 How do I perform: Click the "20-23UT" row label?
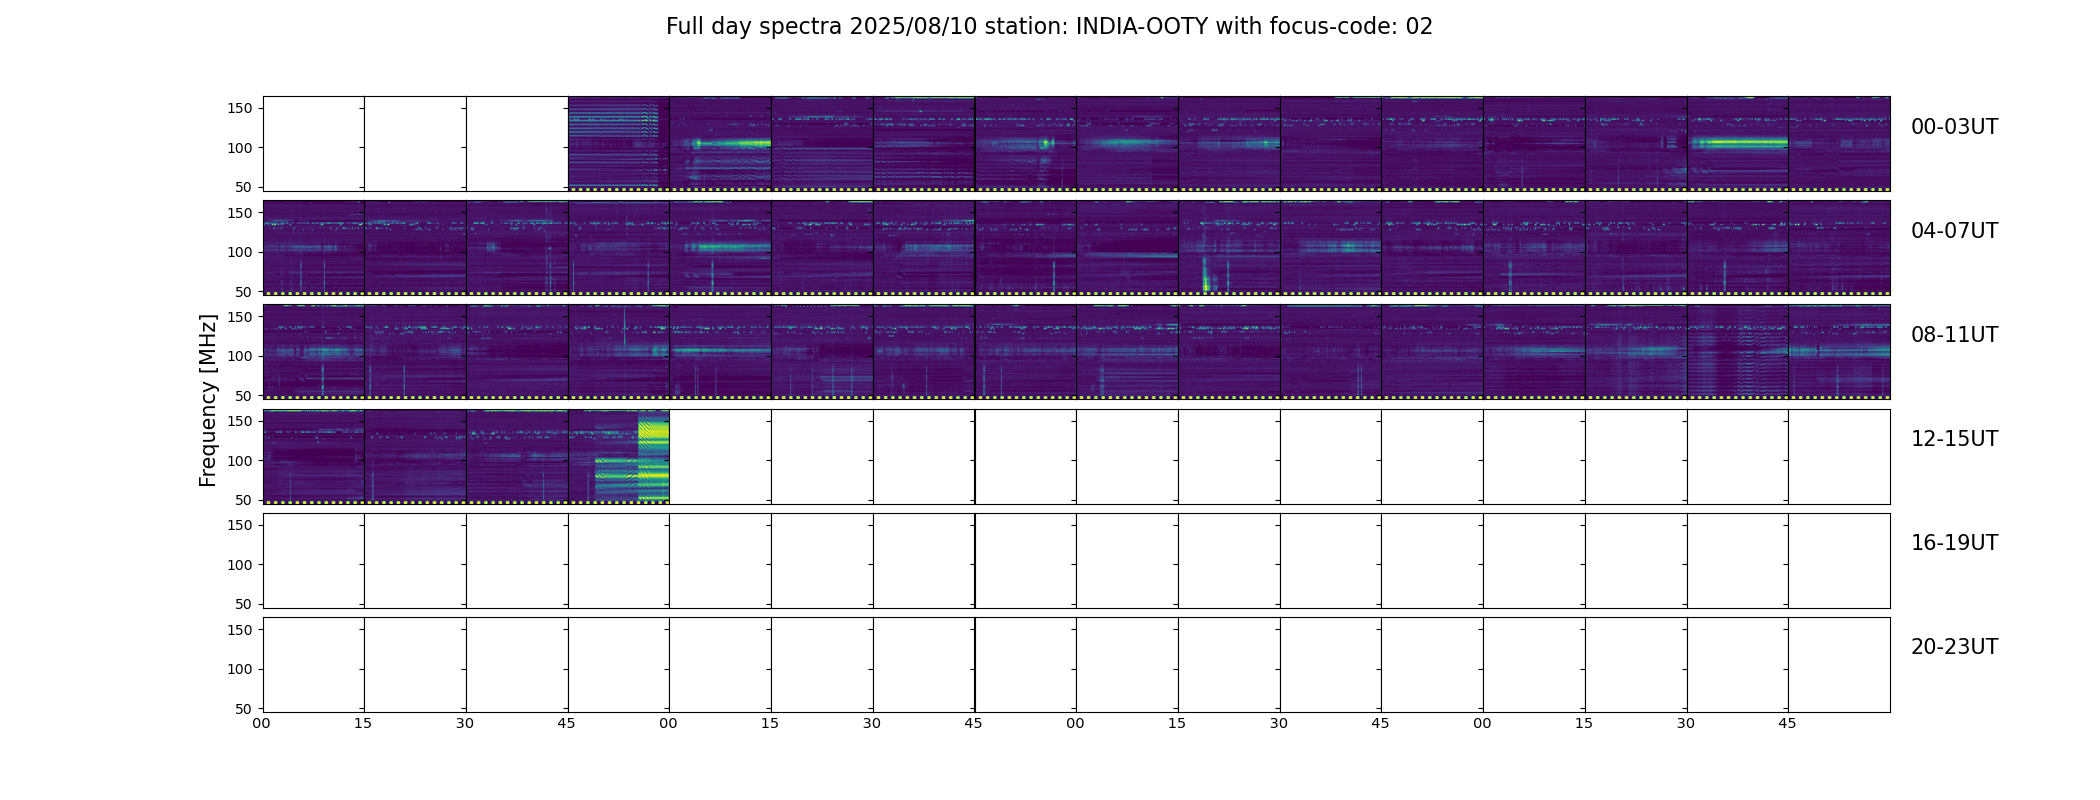click(x=1954, y=647)
